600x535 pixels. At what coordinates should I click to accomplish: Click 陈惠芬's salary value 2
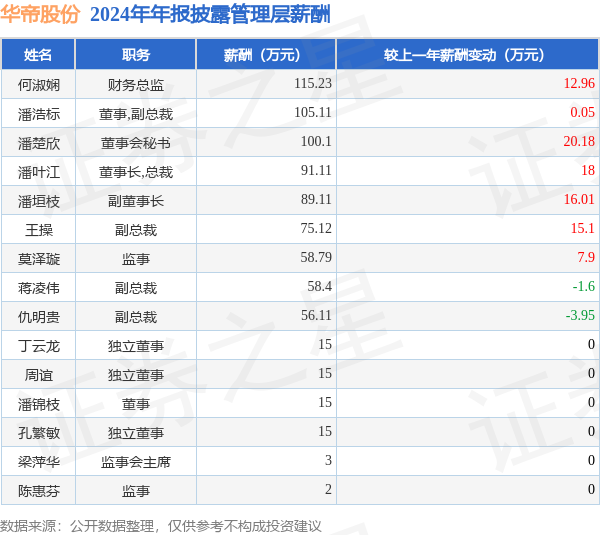(x=328, y=489)
